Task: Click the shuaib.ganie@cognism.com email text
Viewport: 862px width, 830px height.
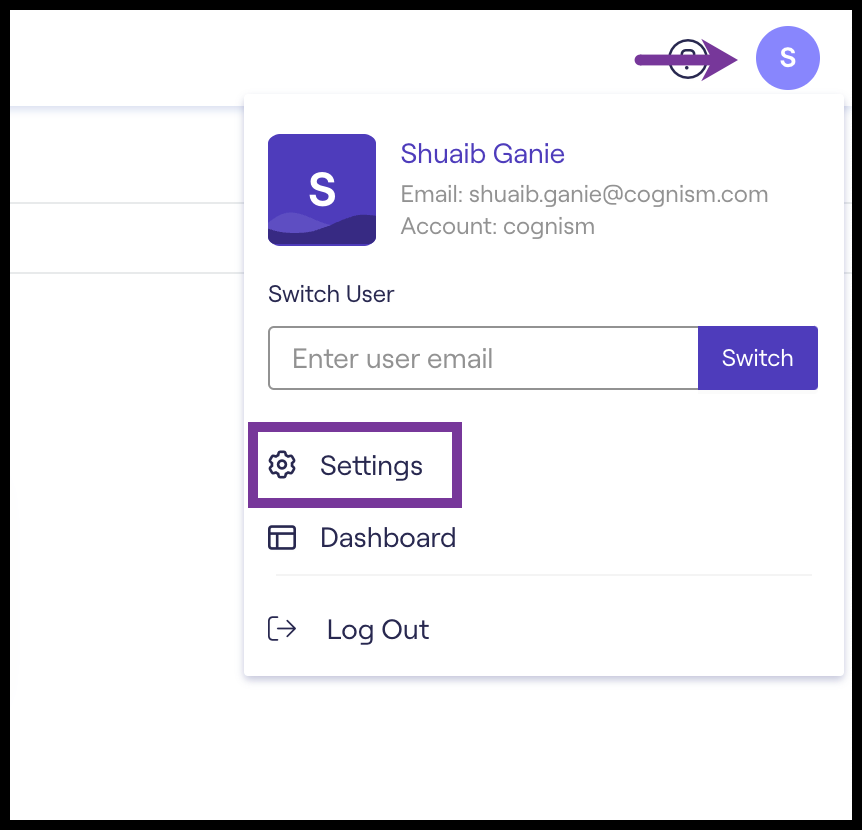Action: 618,194
